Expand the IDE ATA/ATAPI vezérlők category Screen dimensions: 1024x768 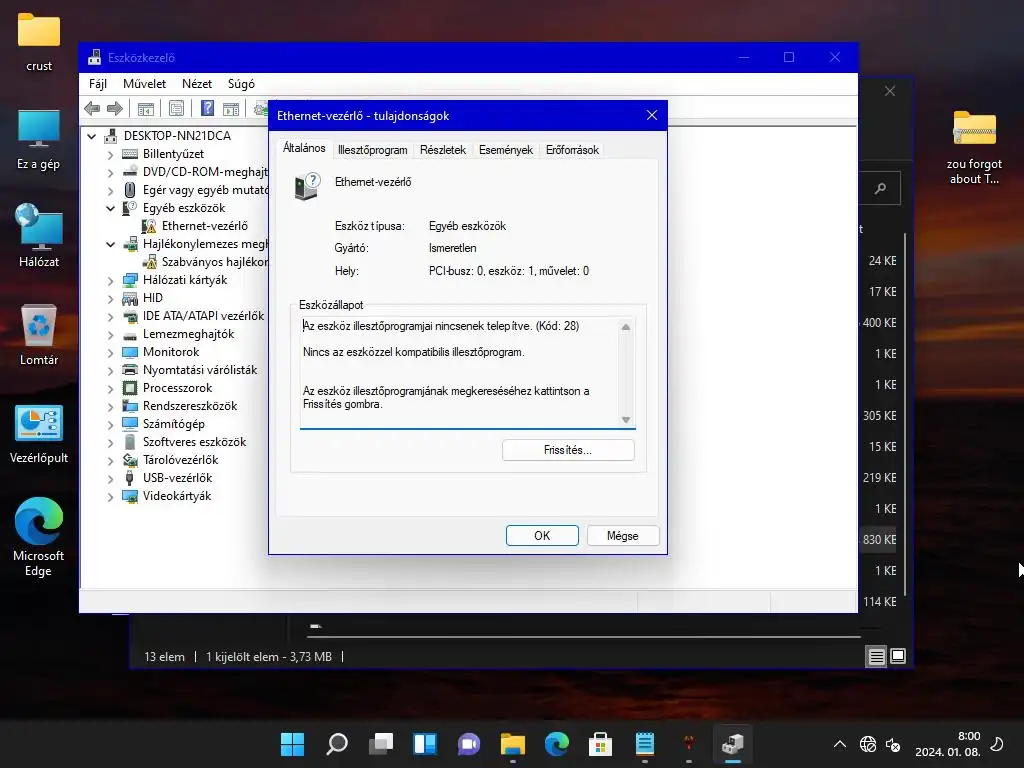[x=110, y=316]
